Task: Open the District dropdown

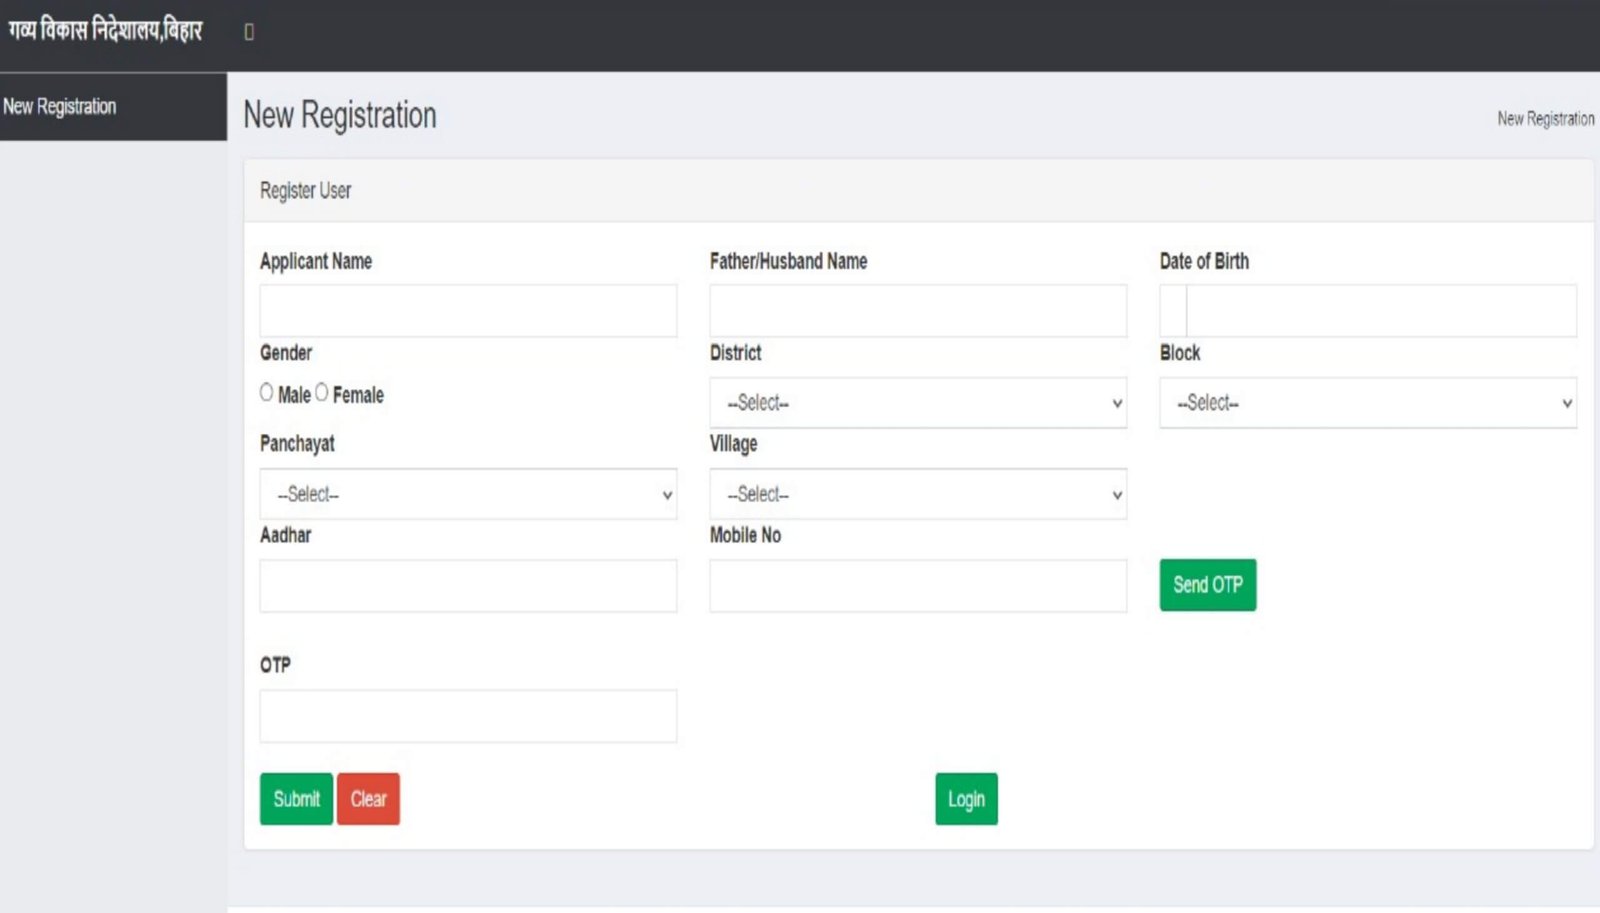Action: [917, 403]
